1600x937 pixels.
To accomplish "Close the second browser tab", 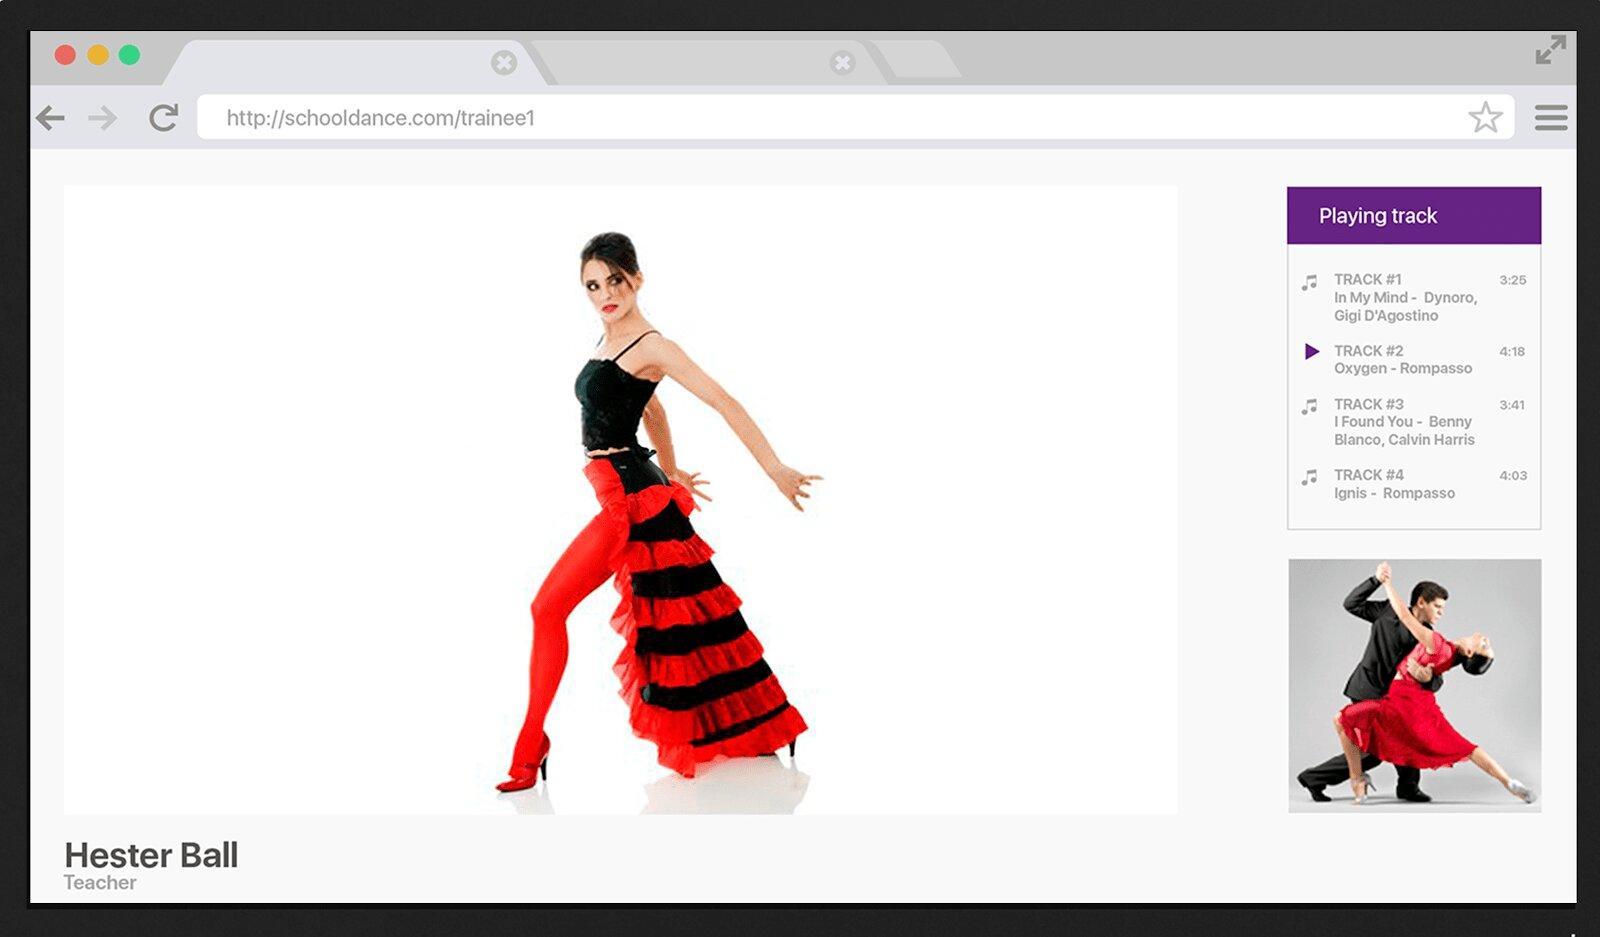I will coord(843,63).
